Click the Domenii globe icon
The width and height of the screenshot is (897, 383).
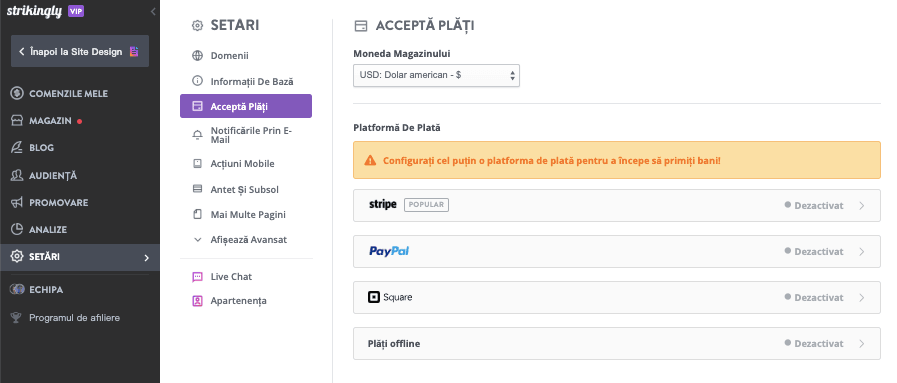[x=197, y=56]
